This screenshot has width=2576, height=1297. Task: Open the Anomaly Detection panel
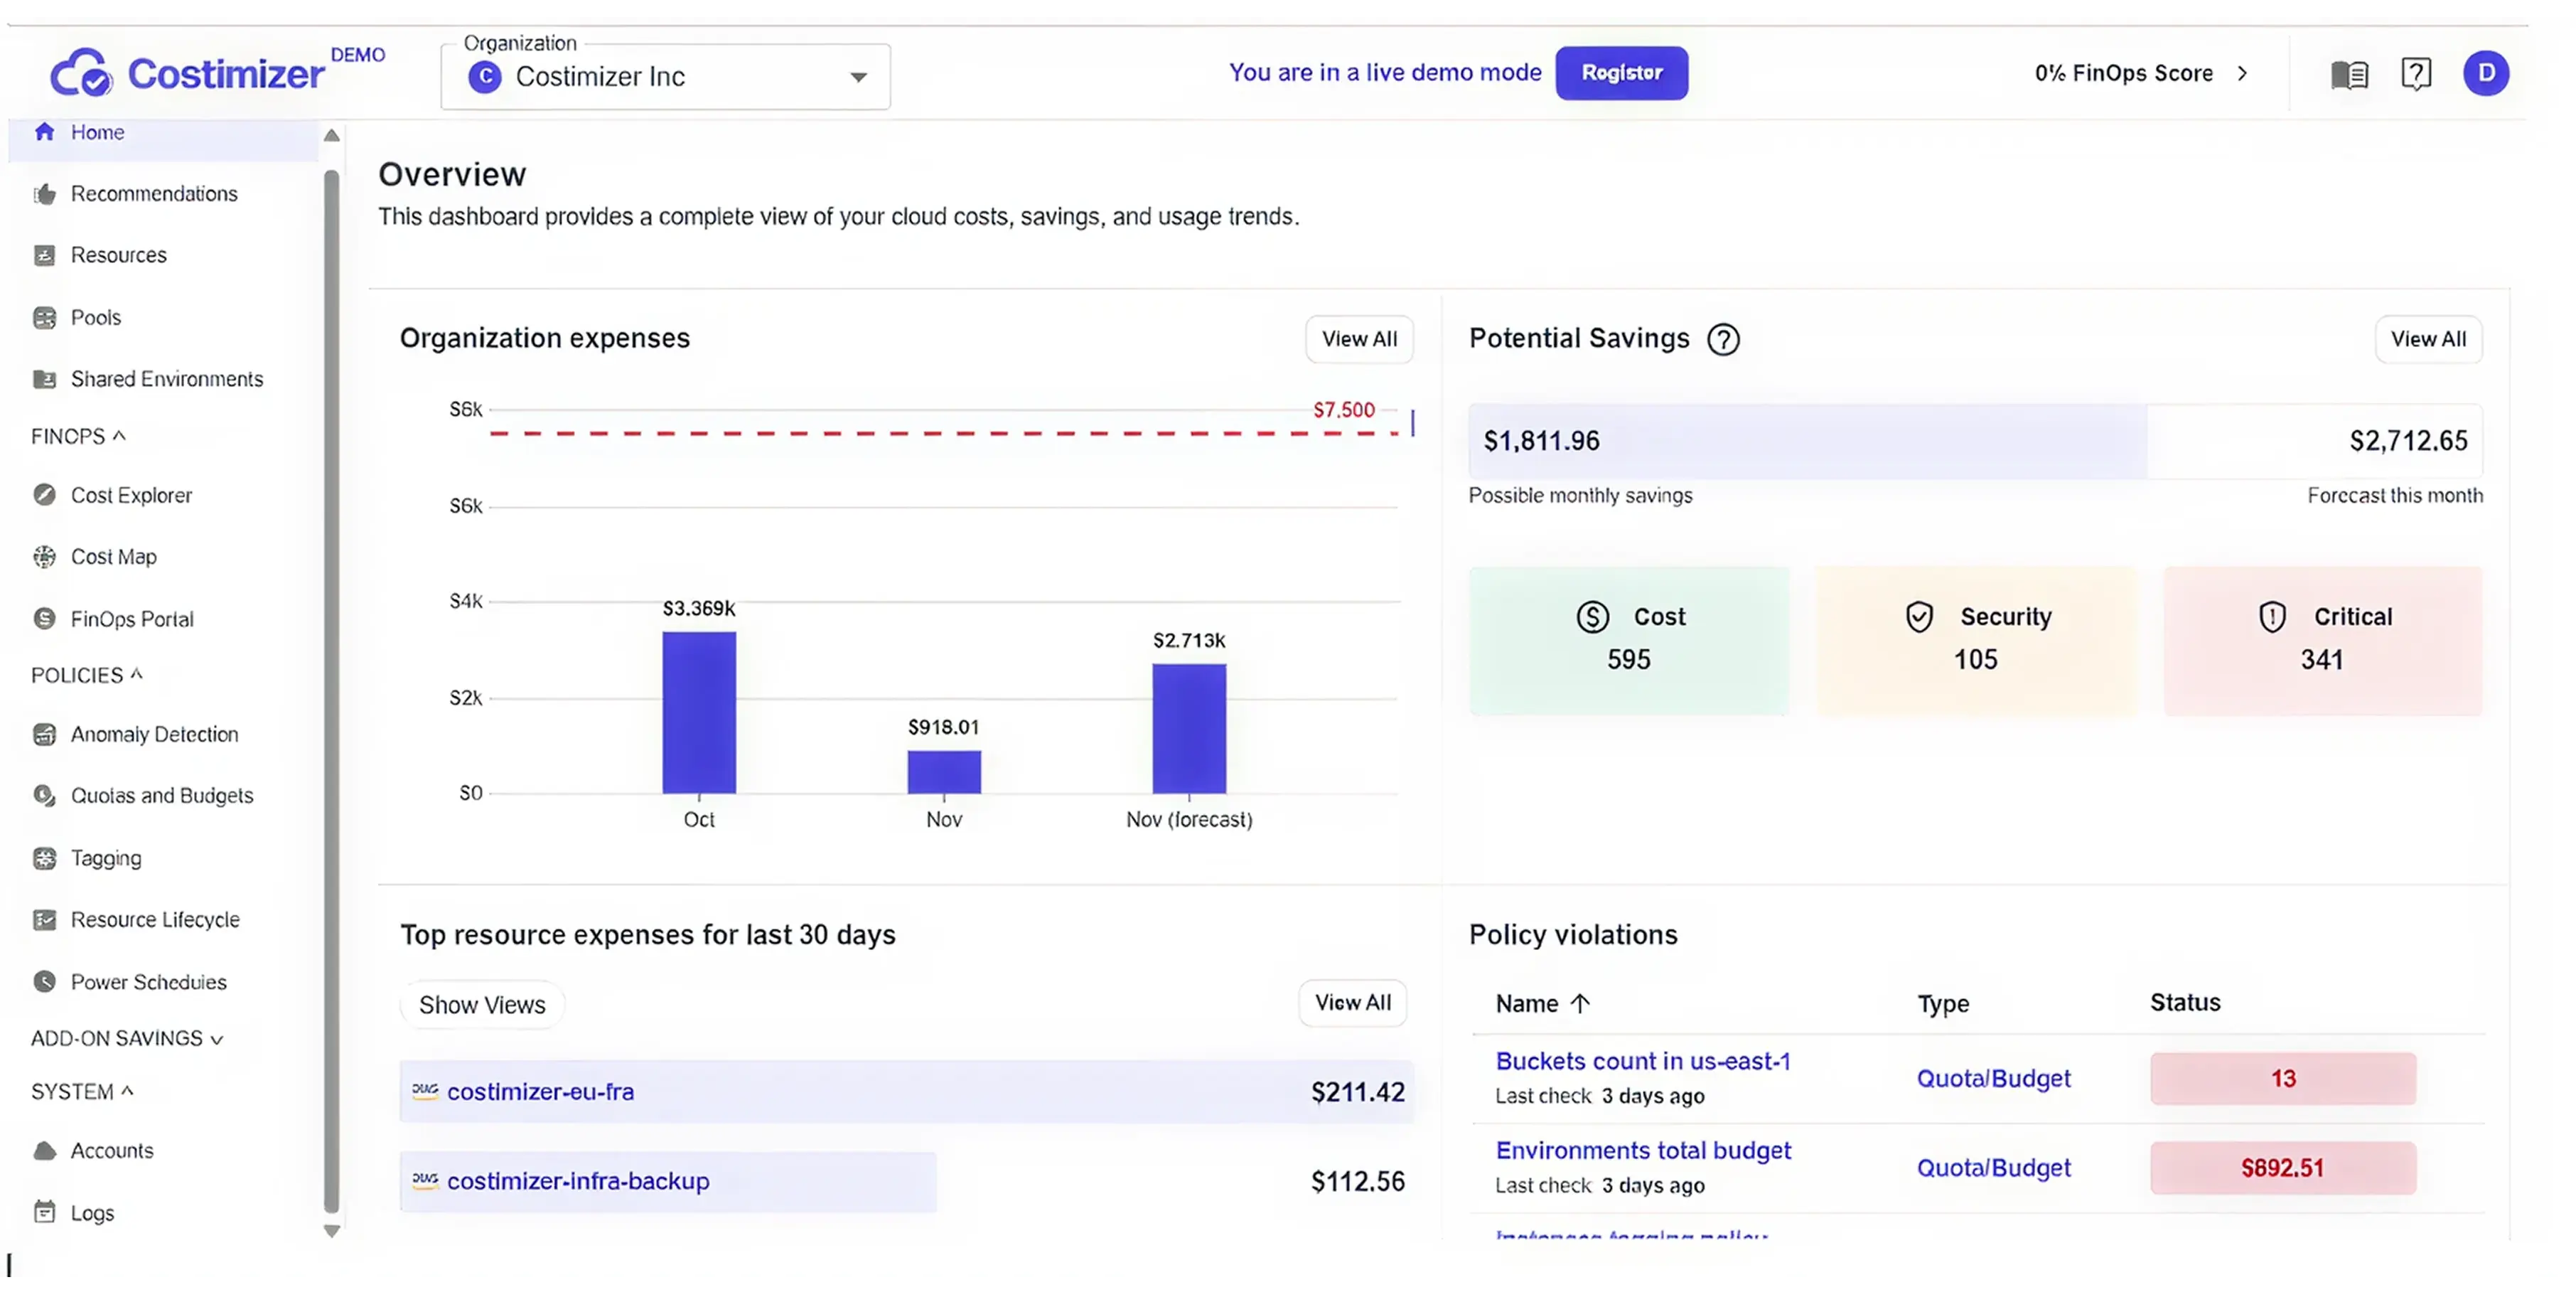point(45,733)
